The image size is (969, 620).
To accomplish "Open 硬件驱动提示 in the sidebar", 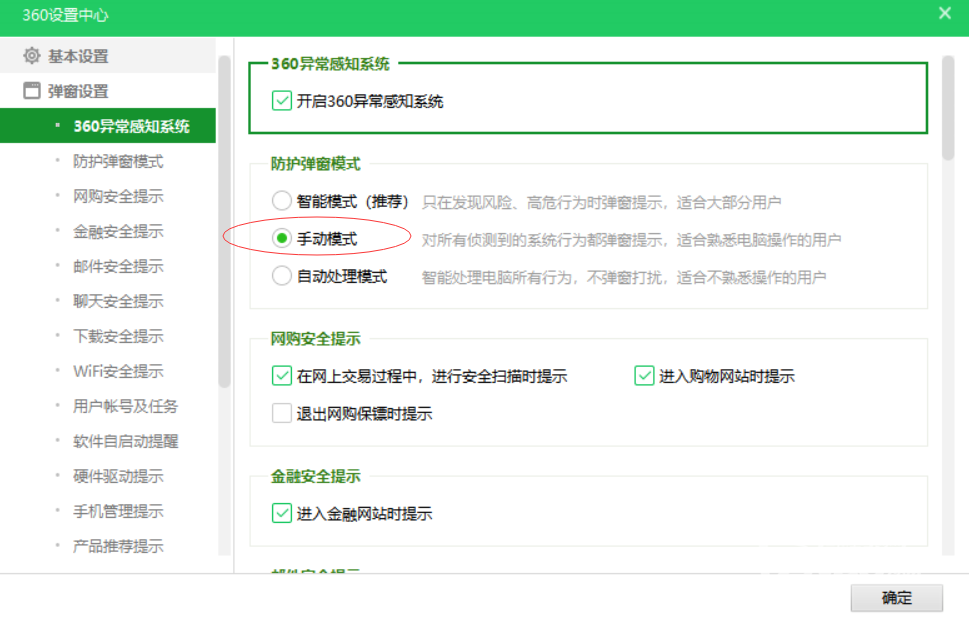I will coord(118,476).
